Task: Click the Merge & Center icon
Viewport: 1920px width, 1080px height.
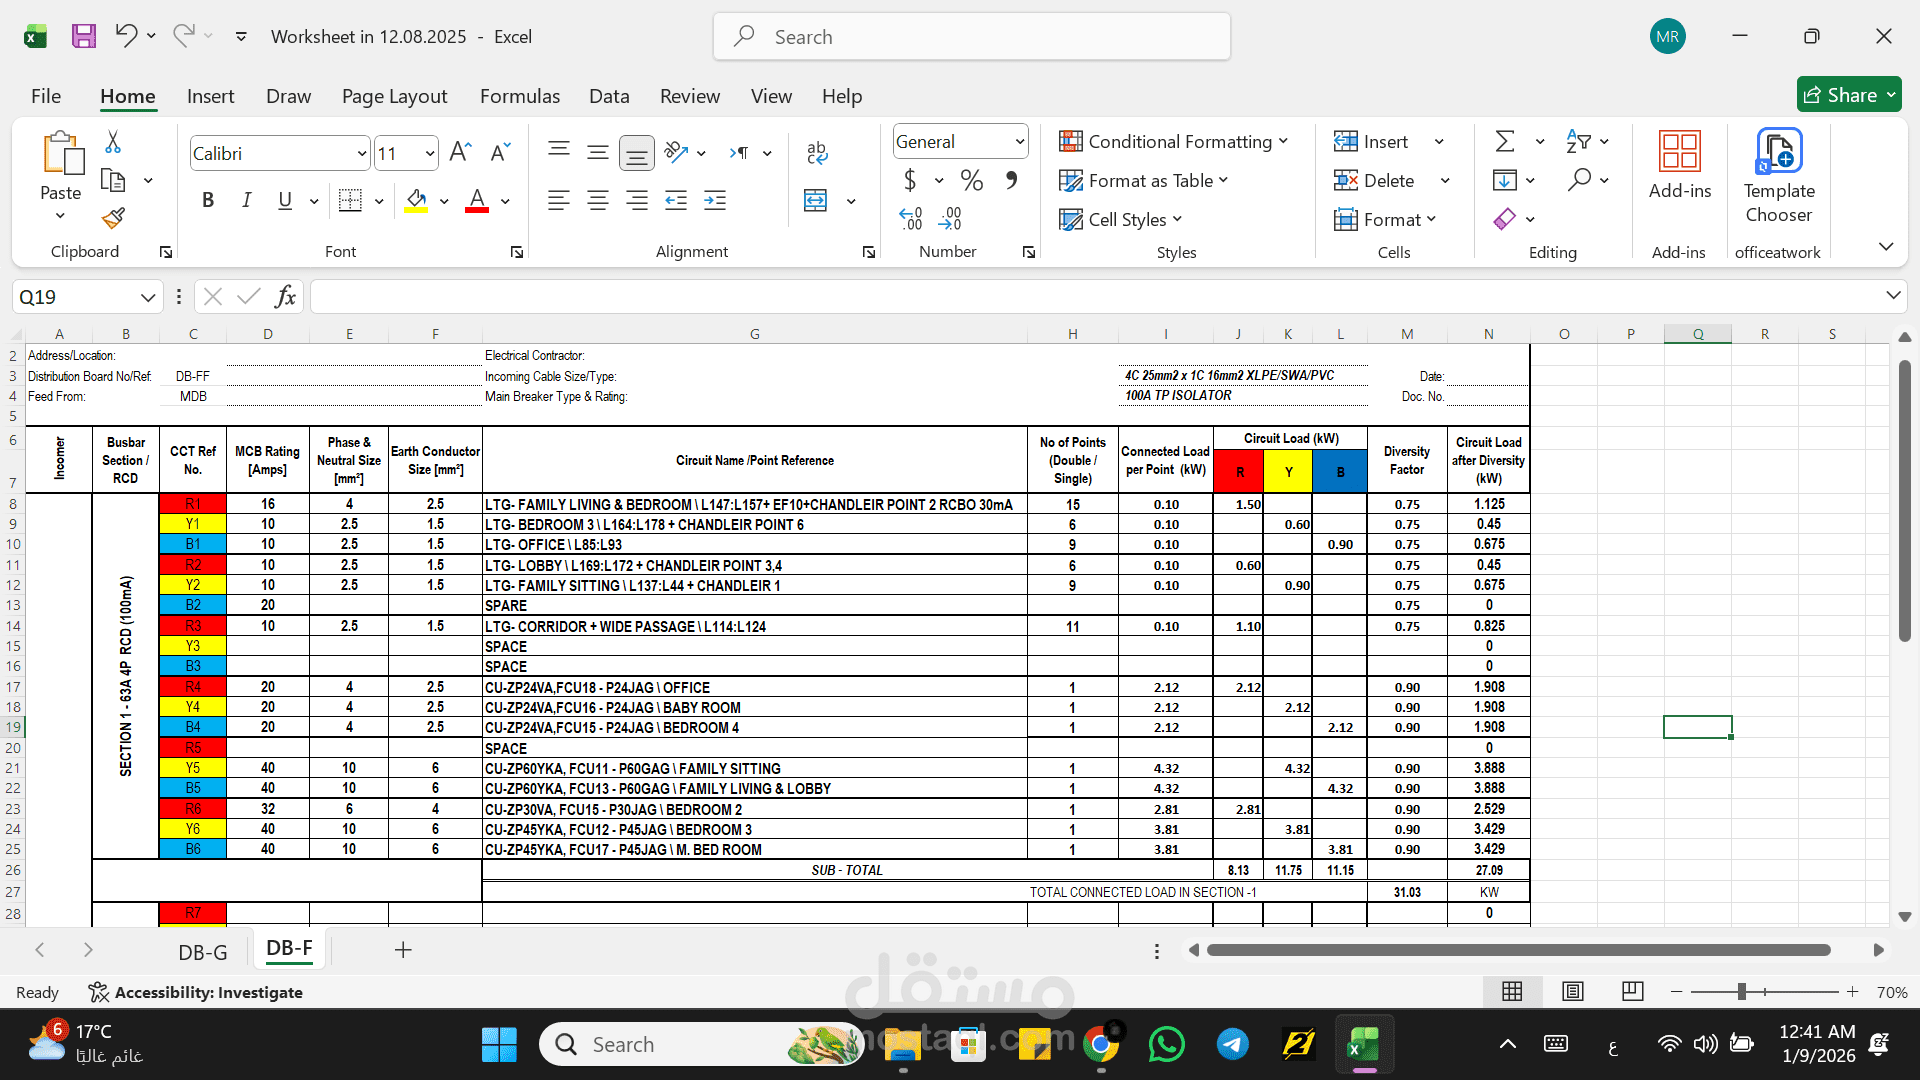Action: [816, 201]
